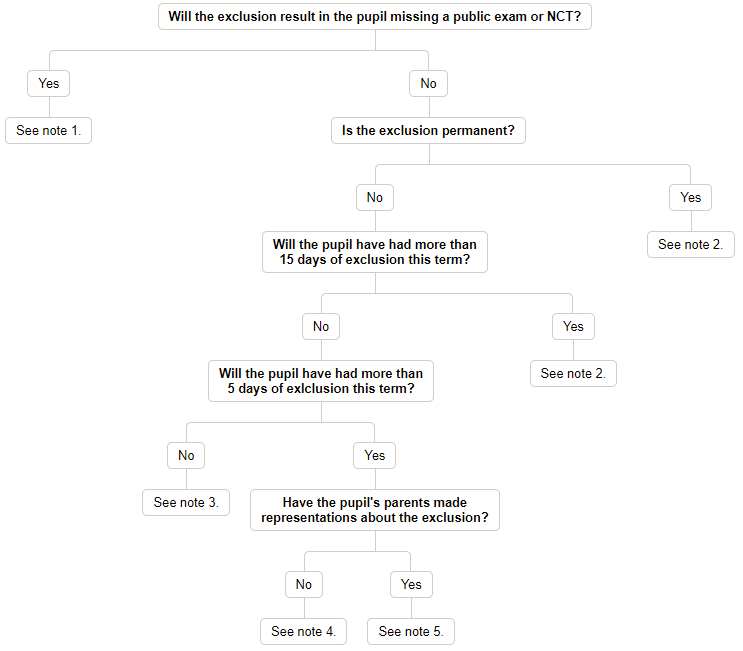Screen dimensions: 743x651
Task: Select the Yes box under the exam question
Action: [x=48, y=83]
